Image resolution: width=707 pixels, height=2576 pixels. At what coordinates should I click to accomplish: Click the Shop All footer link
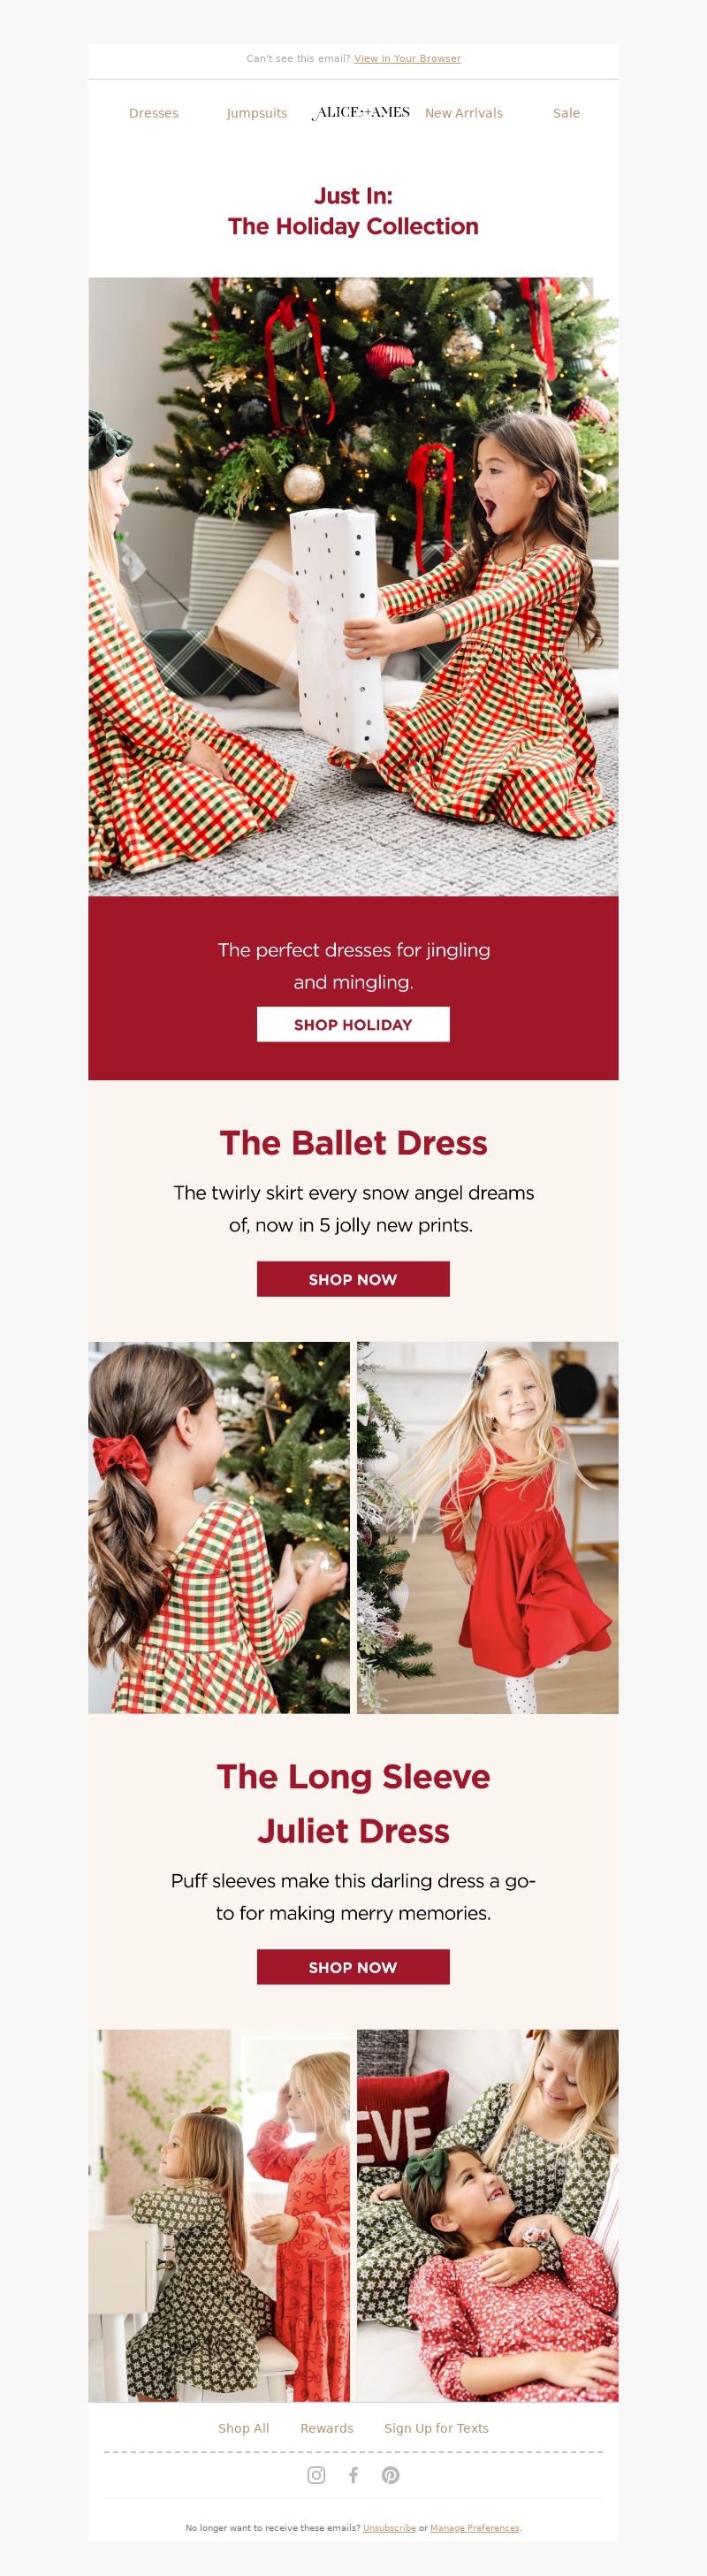(244, 2428)
